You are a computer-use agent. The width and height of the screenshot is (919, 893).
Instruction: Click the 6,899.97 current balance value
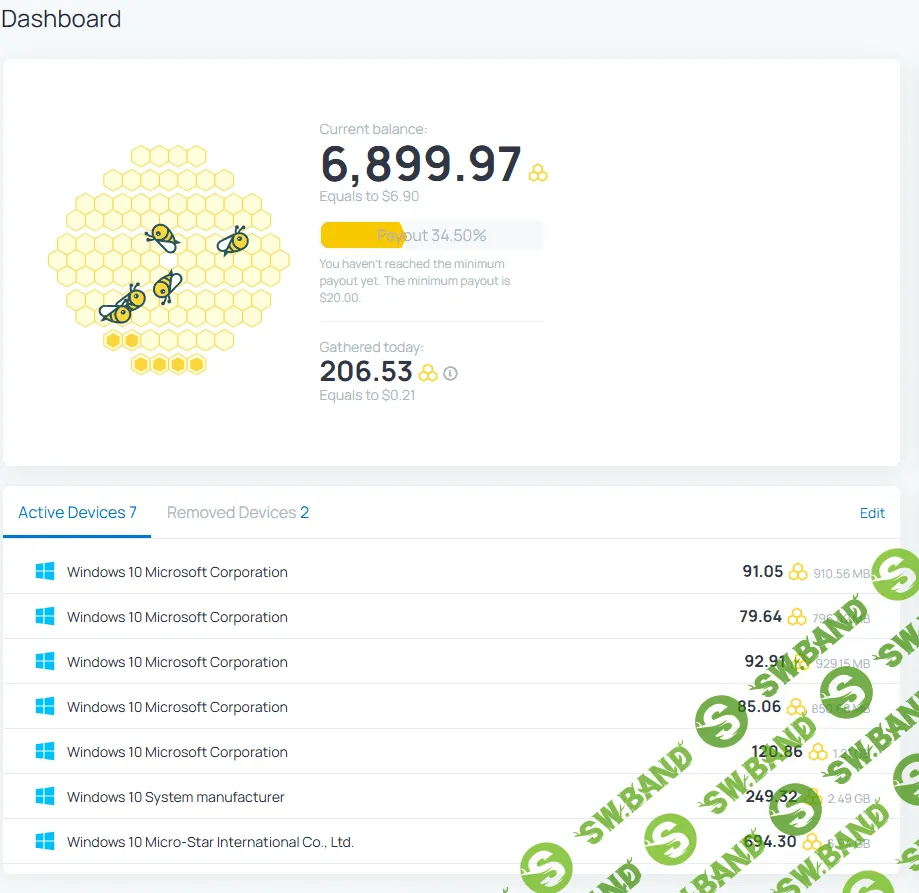click(x=421, y=164)
